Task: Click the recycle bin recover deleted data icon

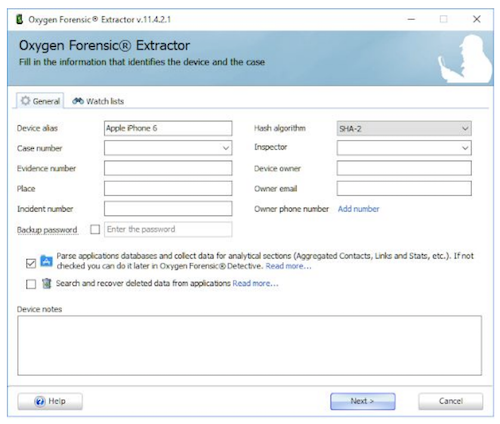Action: coord(47,283)
